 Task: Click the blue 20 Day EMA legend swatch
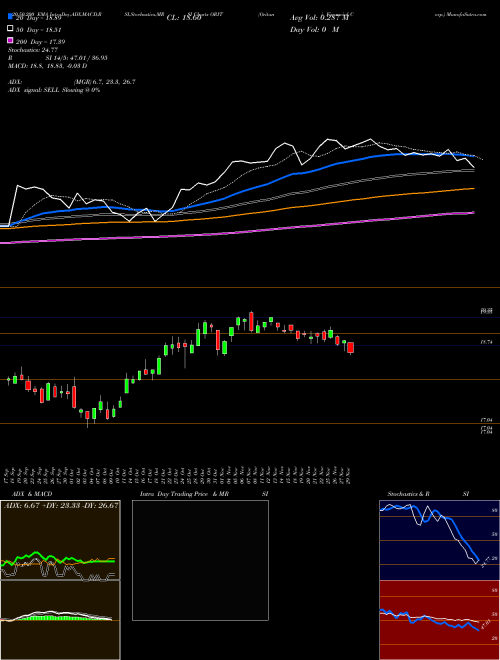pos(10,16)
